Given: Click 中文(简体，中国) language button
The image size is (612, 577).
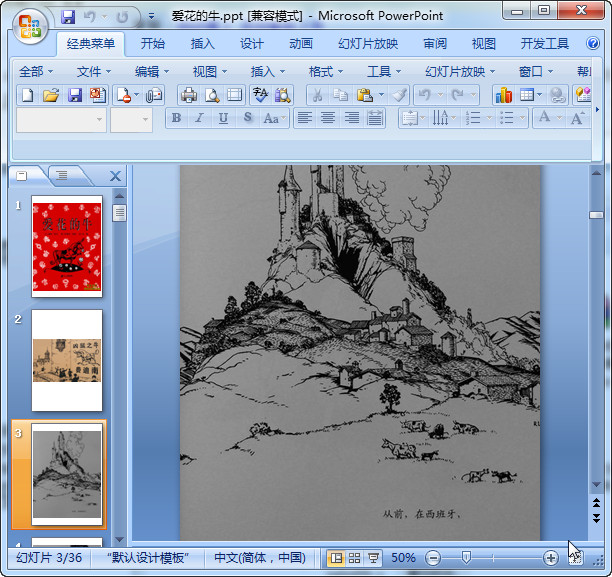Looking at the screenshot, I should (260, 557).
